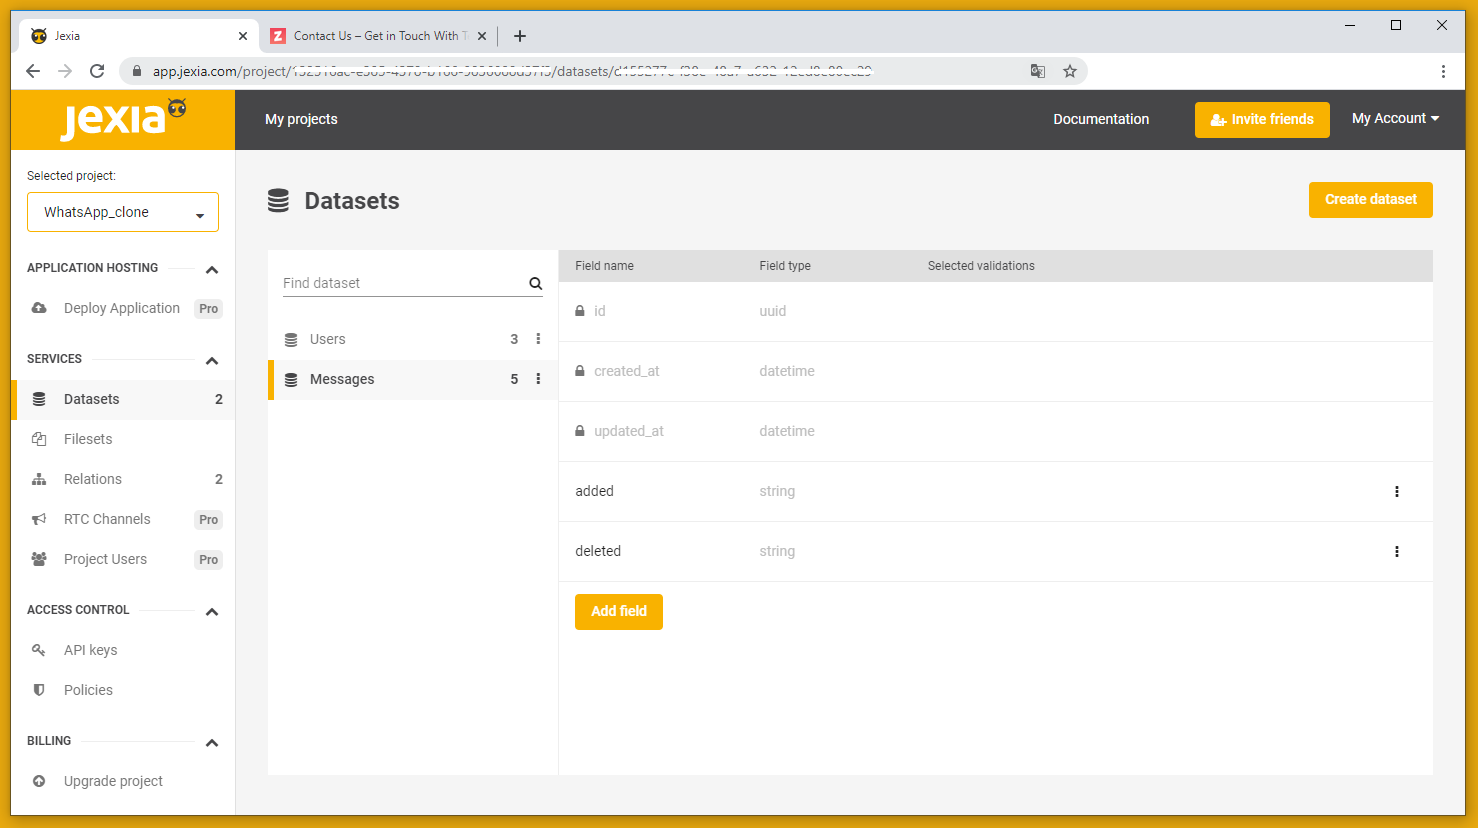Open the WhatsApp_clone project dropdown
The width and height of the screenshot is (1478, 828).
(x=123, y=212)
